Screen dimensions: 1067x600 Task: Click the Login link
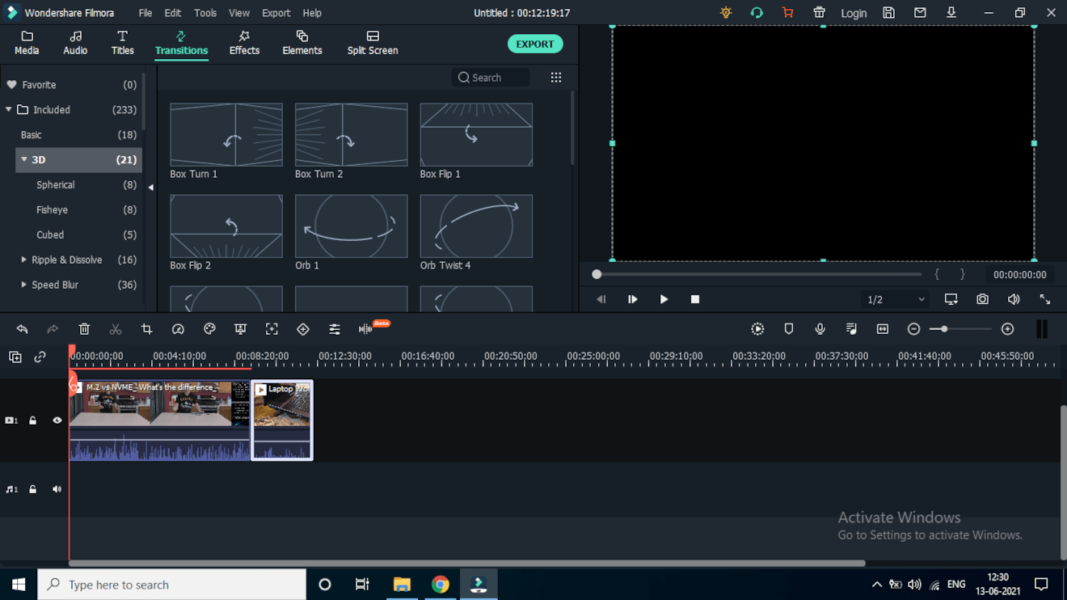point(853,12)
